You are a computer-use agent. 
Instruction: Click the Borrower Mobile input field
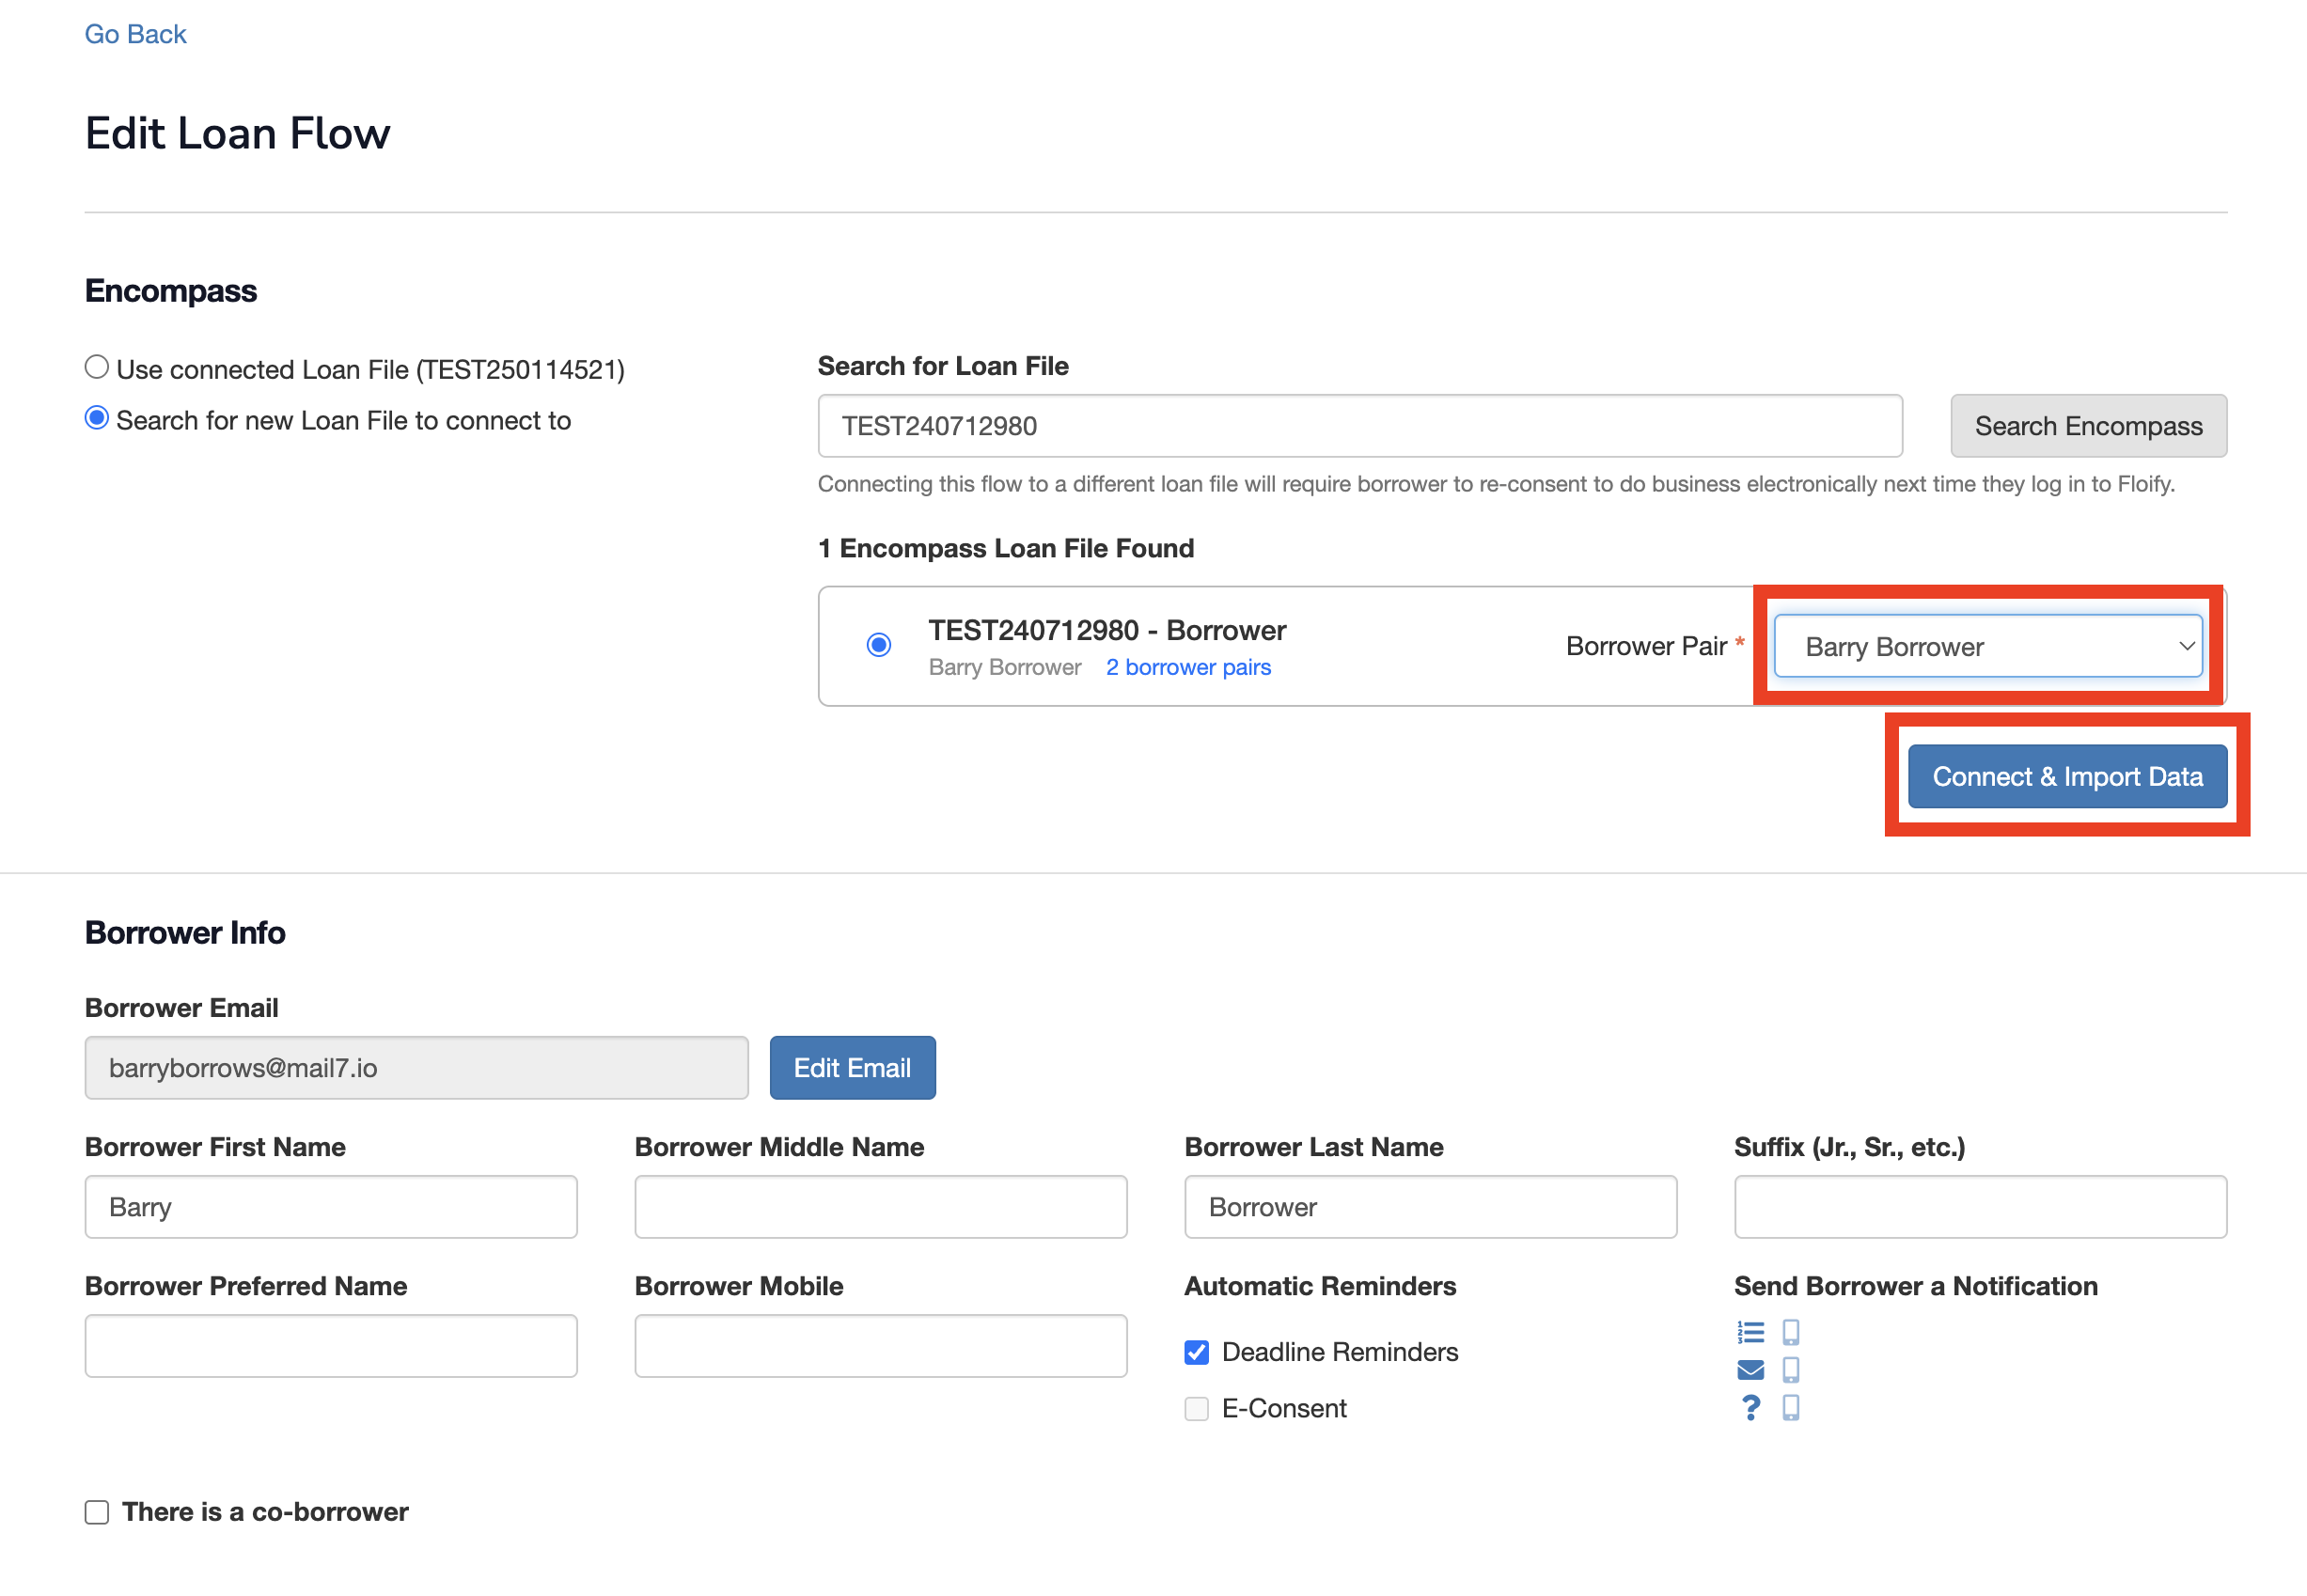[880, 1346]
